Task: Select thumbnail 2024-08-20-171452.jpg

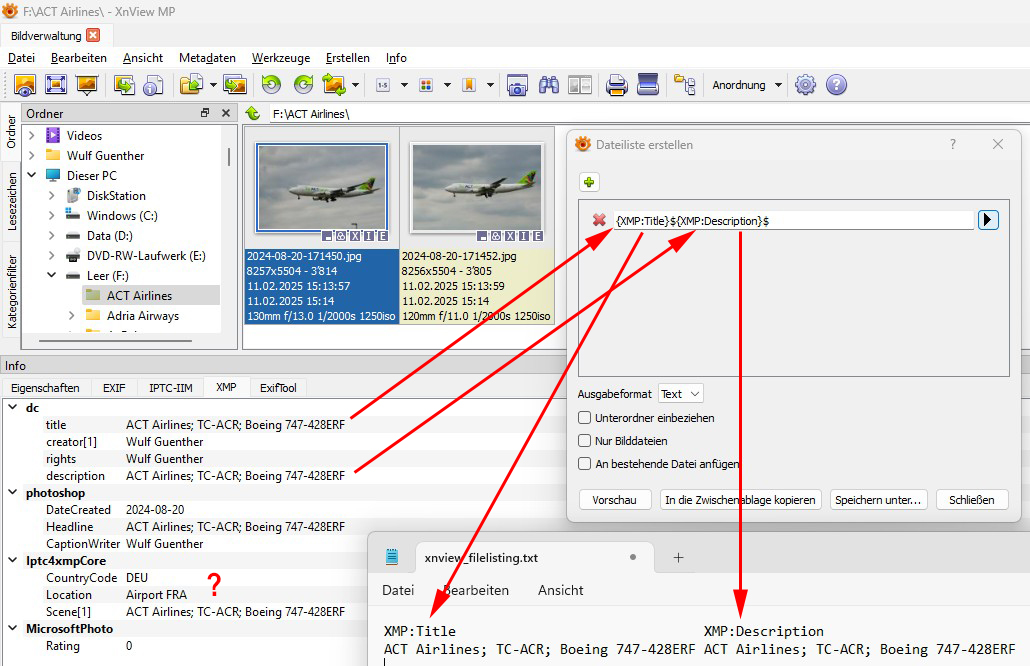Action: click(477, 226)
